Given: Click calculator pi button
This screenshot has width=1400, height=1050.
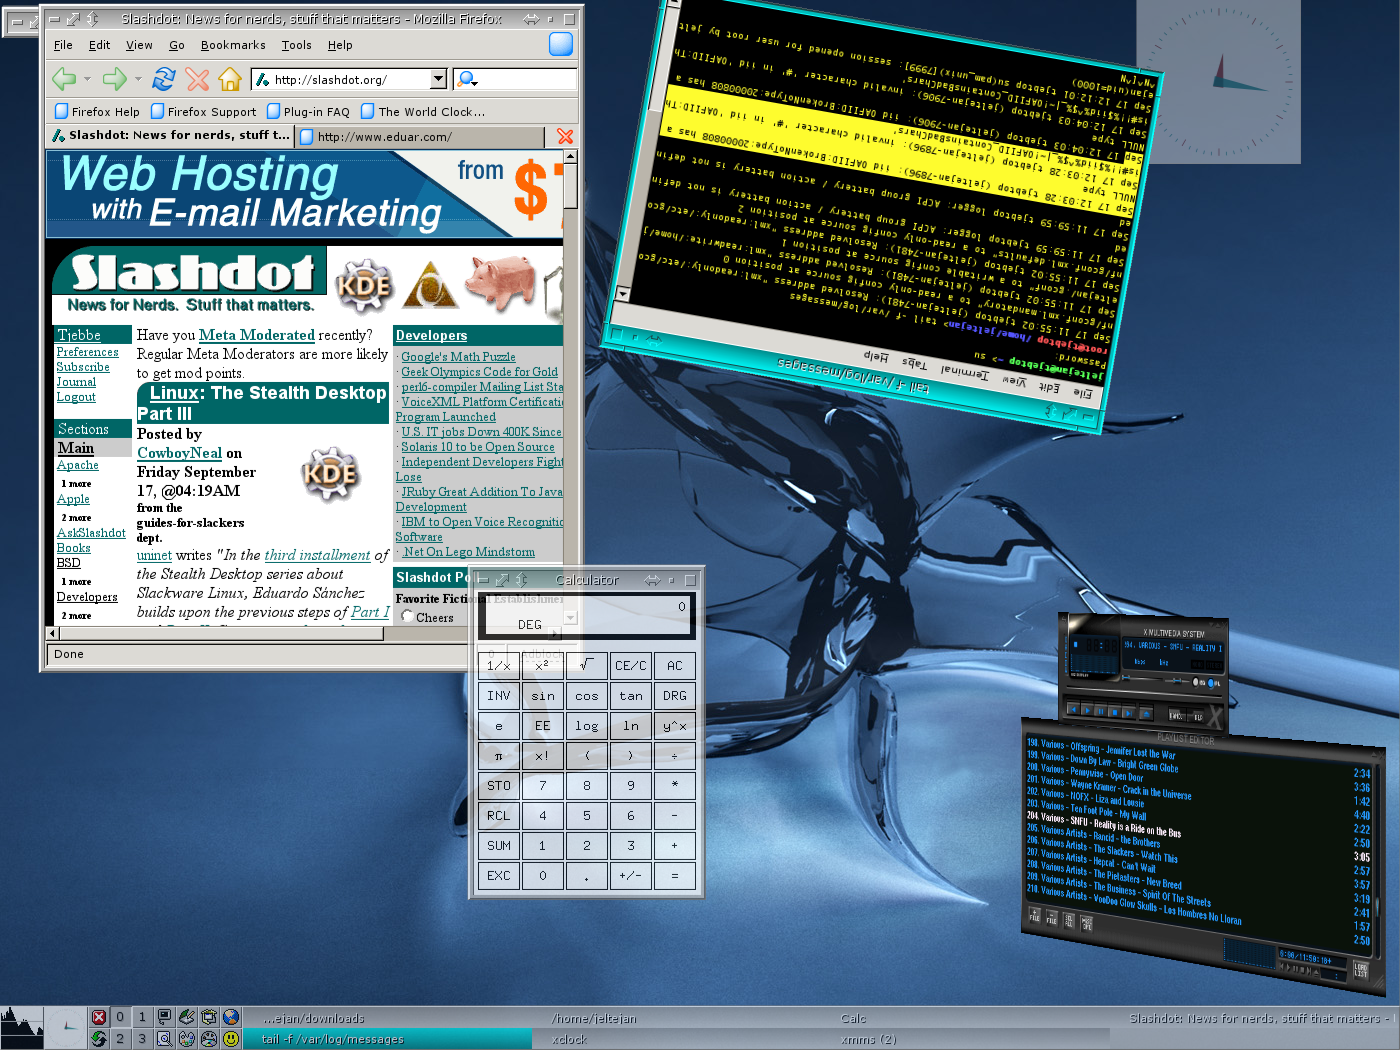Looking at the screenshot, I should 499,755.
